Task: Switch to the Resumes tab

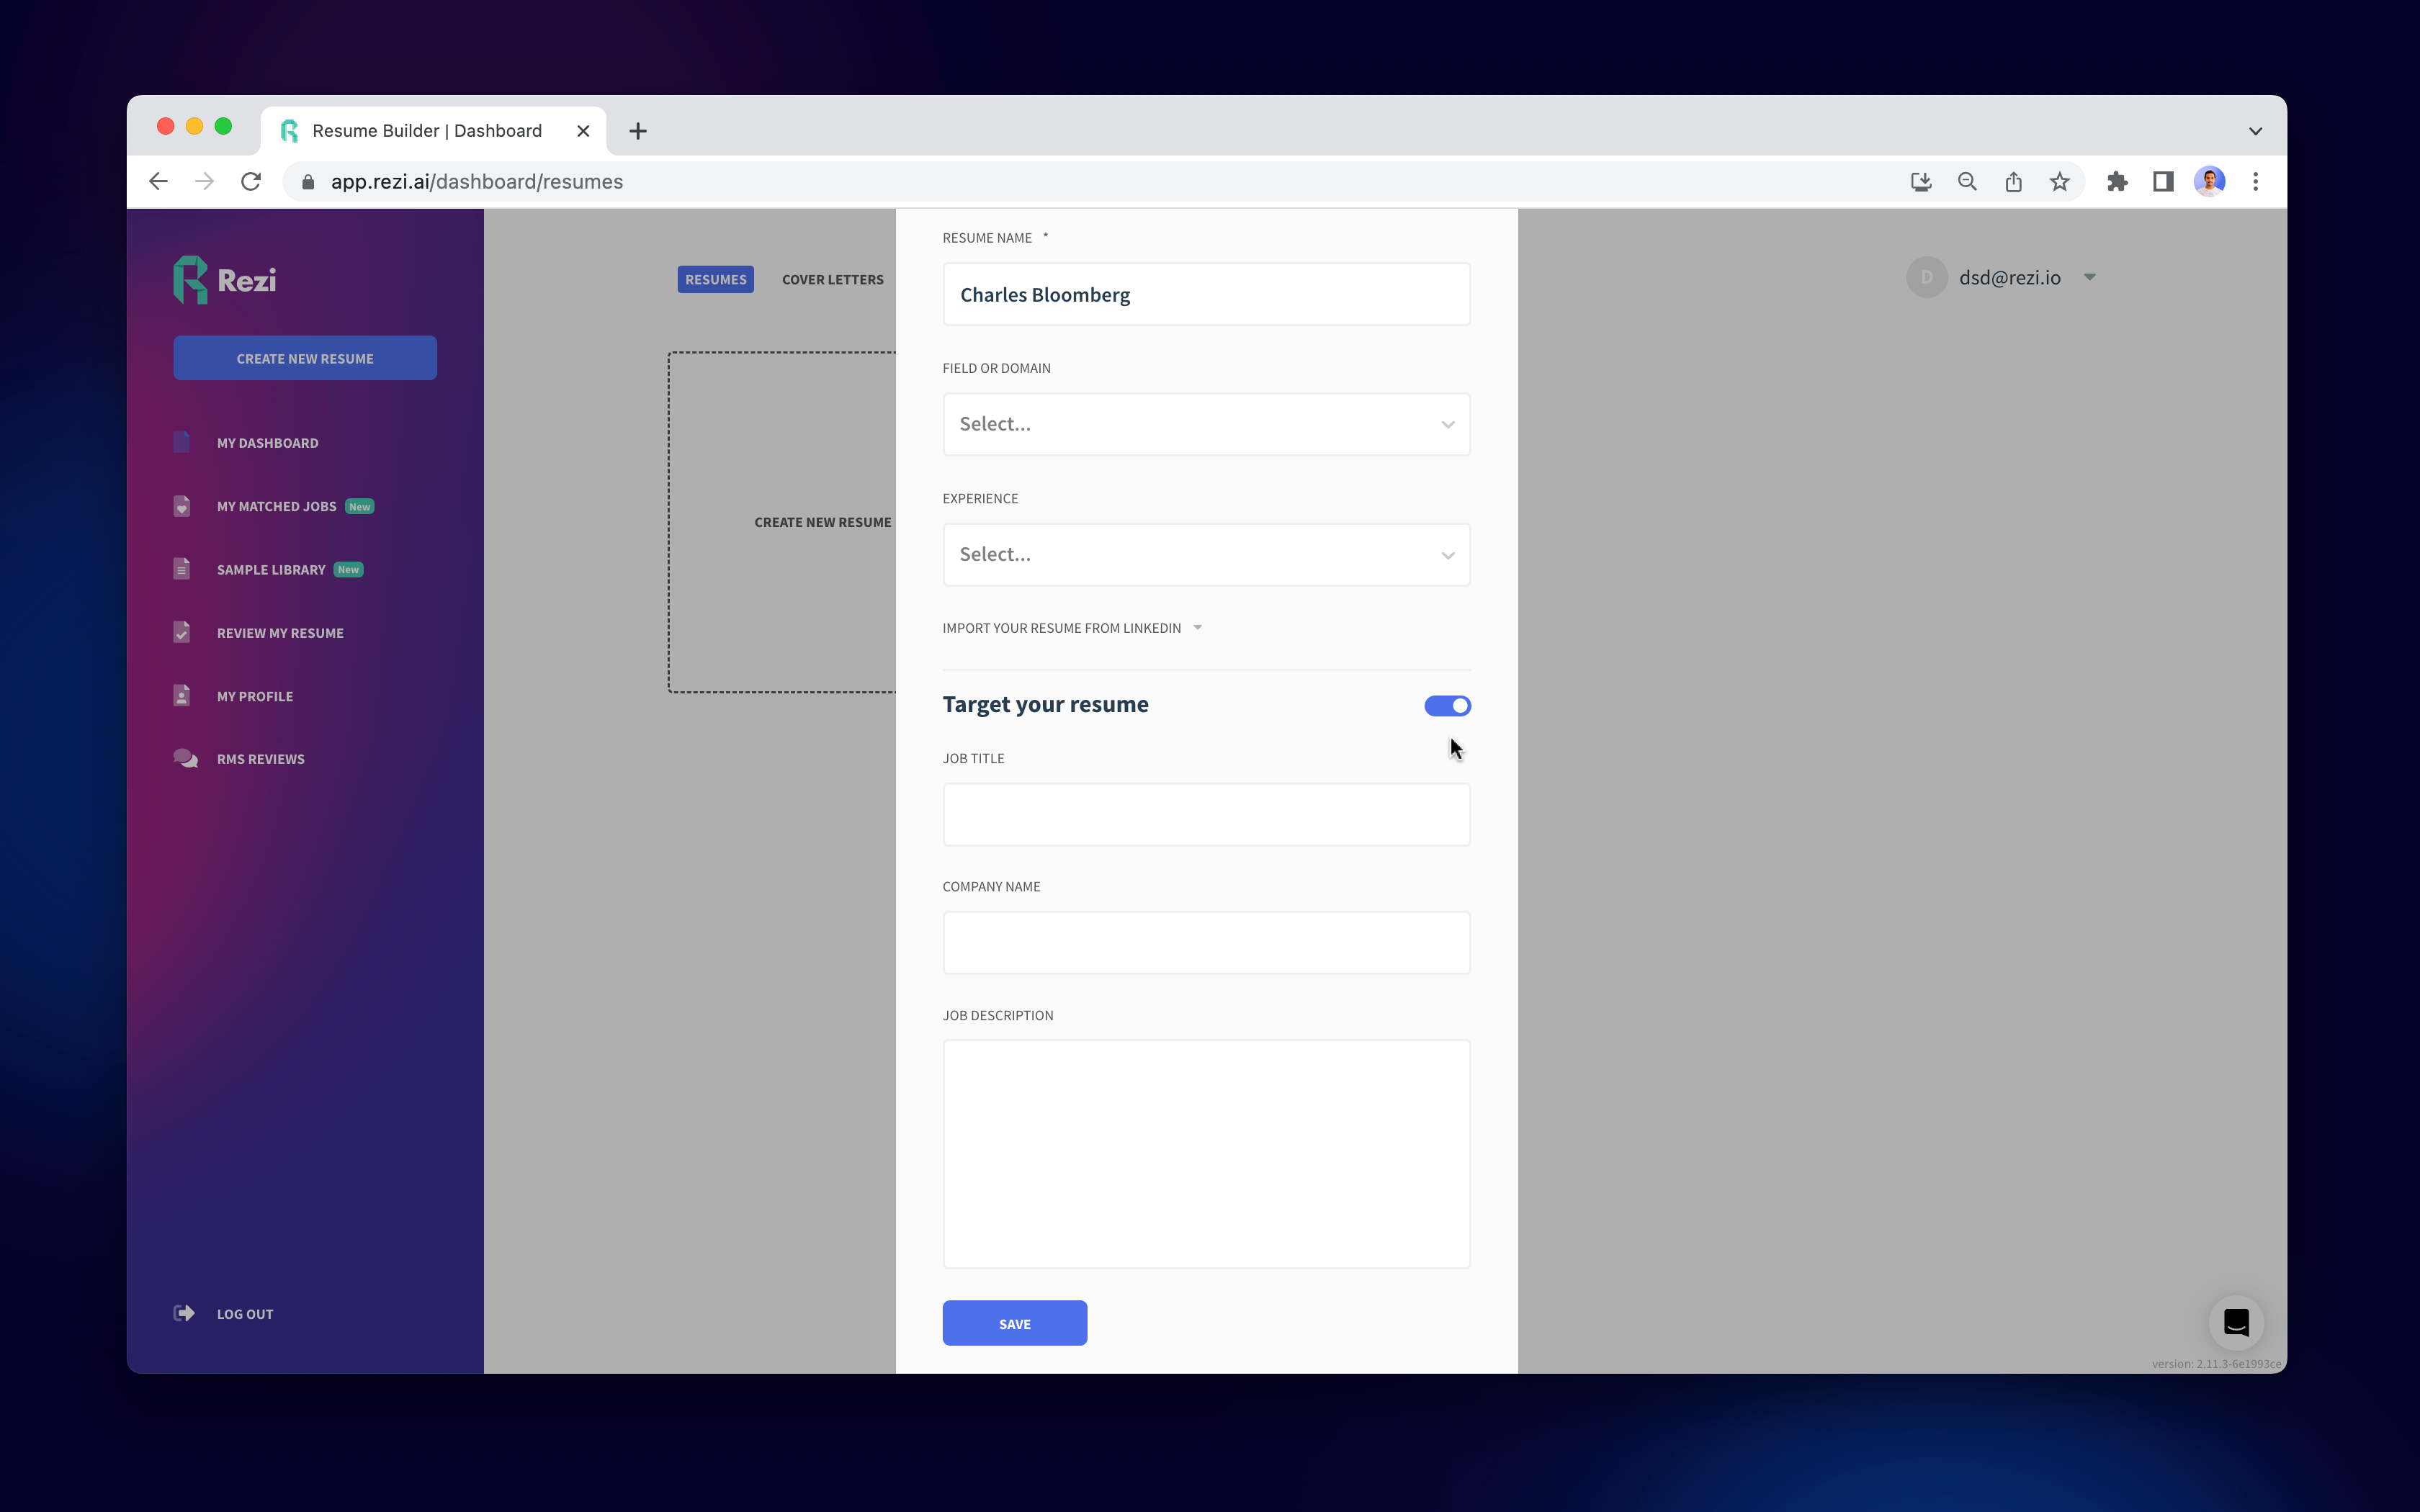Action: coord(715,279)
